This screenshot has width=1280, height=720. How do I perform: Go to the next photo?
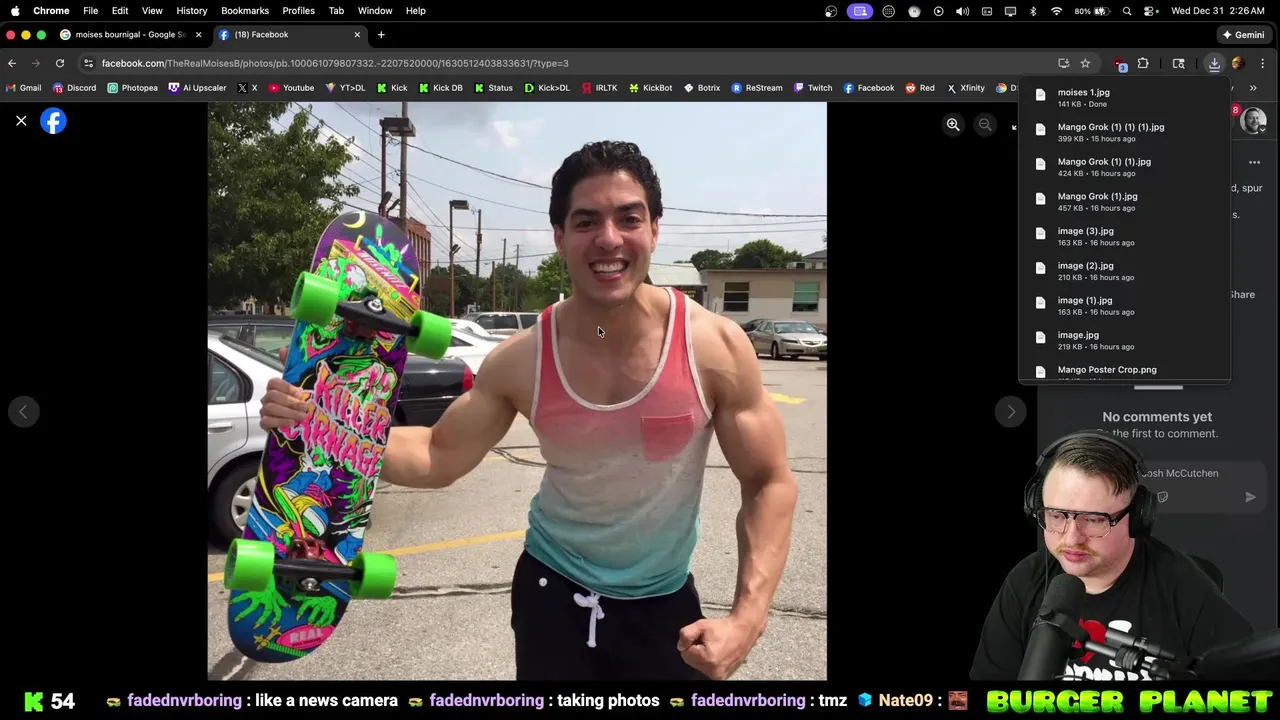coord(1011,412)
